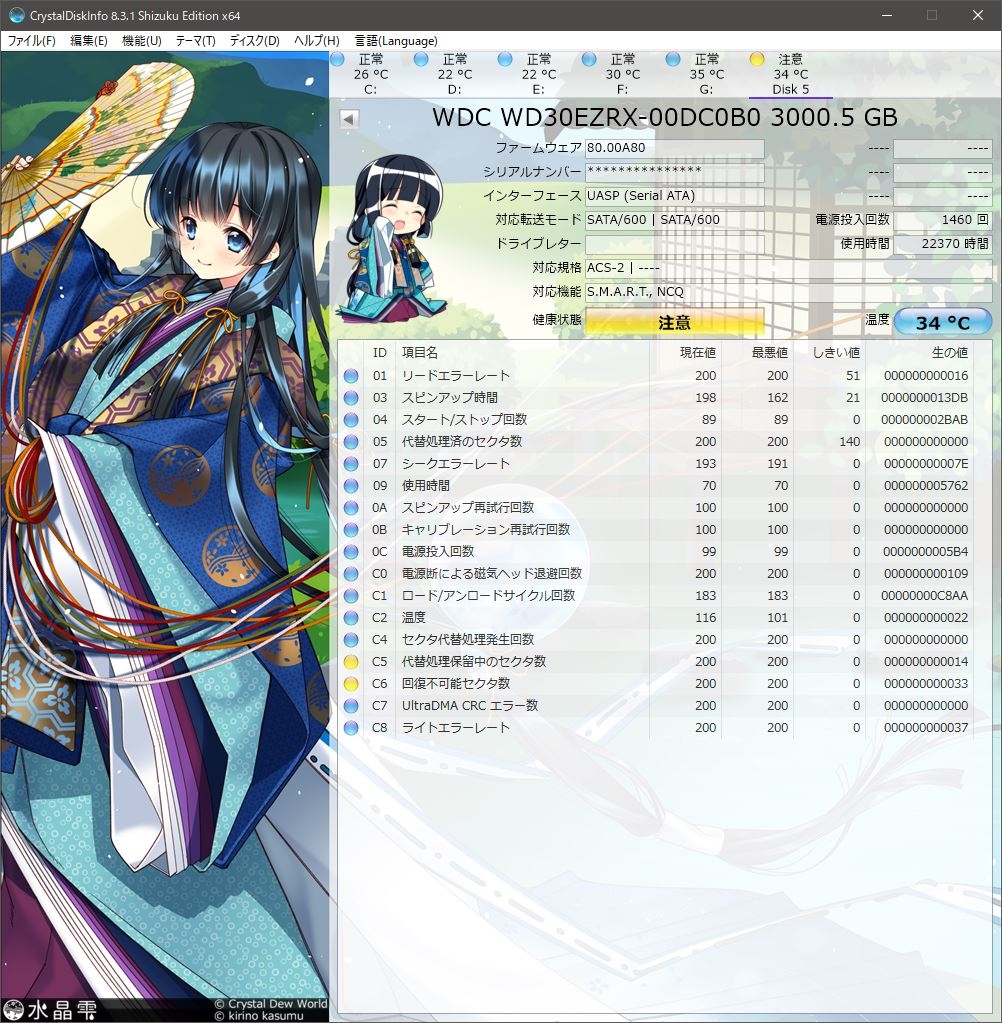Close the CrystalDiskInfo window
Image resolution: width=1002 pixels, height=1023 pixels.
click(977, 15)
